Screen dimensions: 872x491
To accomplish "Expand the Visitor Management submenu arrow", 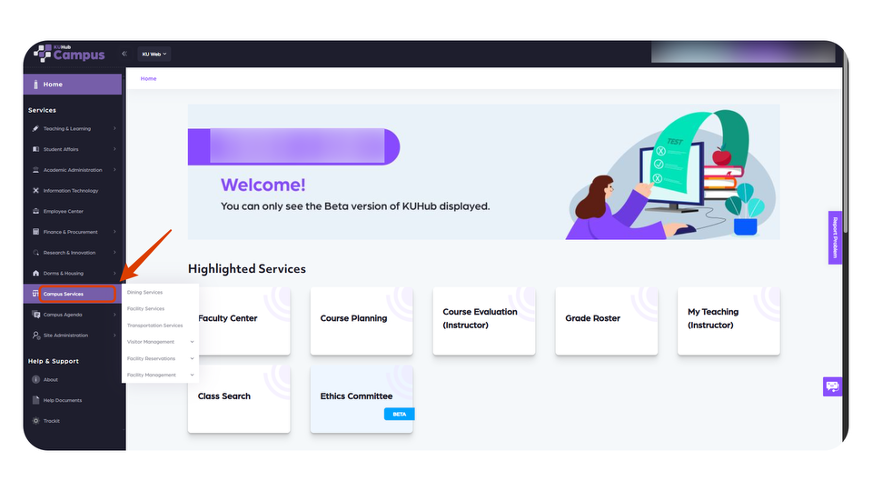I will [192, 342].
